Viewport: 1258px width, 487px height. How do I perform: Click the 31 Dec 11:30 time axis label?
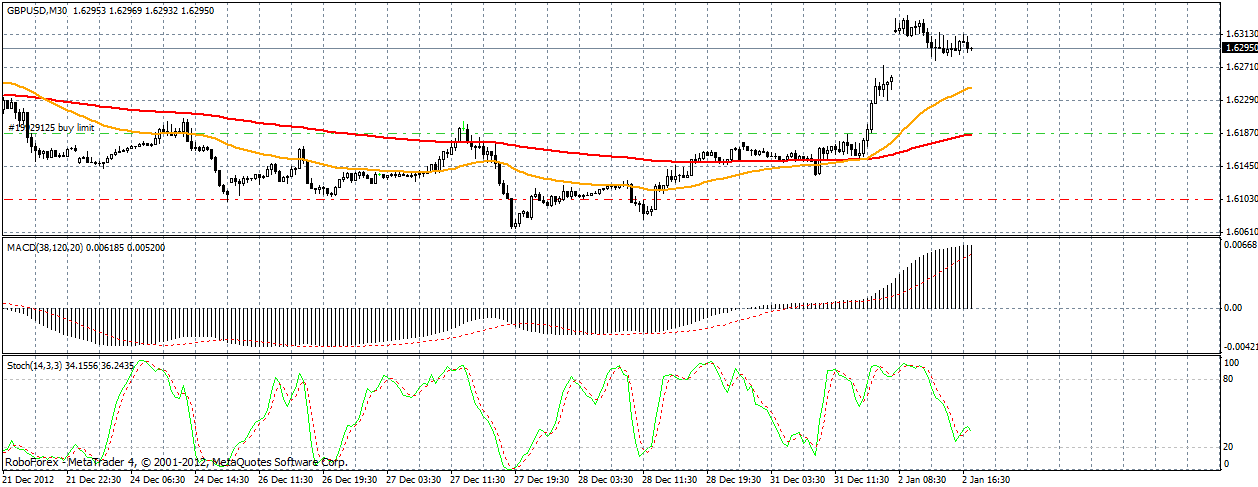click(864, 480)
